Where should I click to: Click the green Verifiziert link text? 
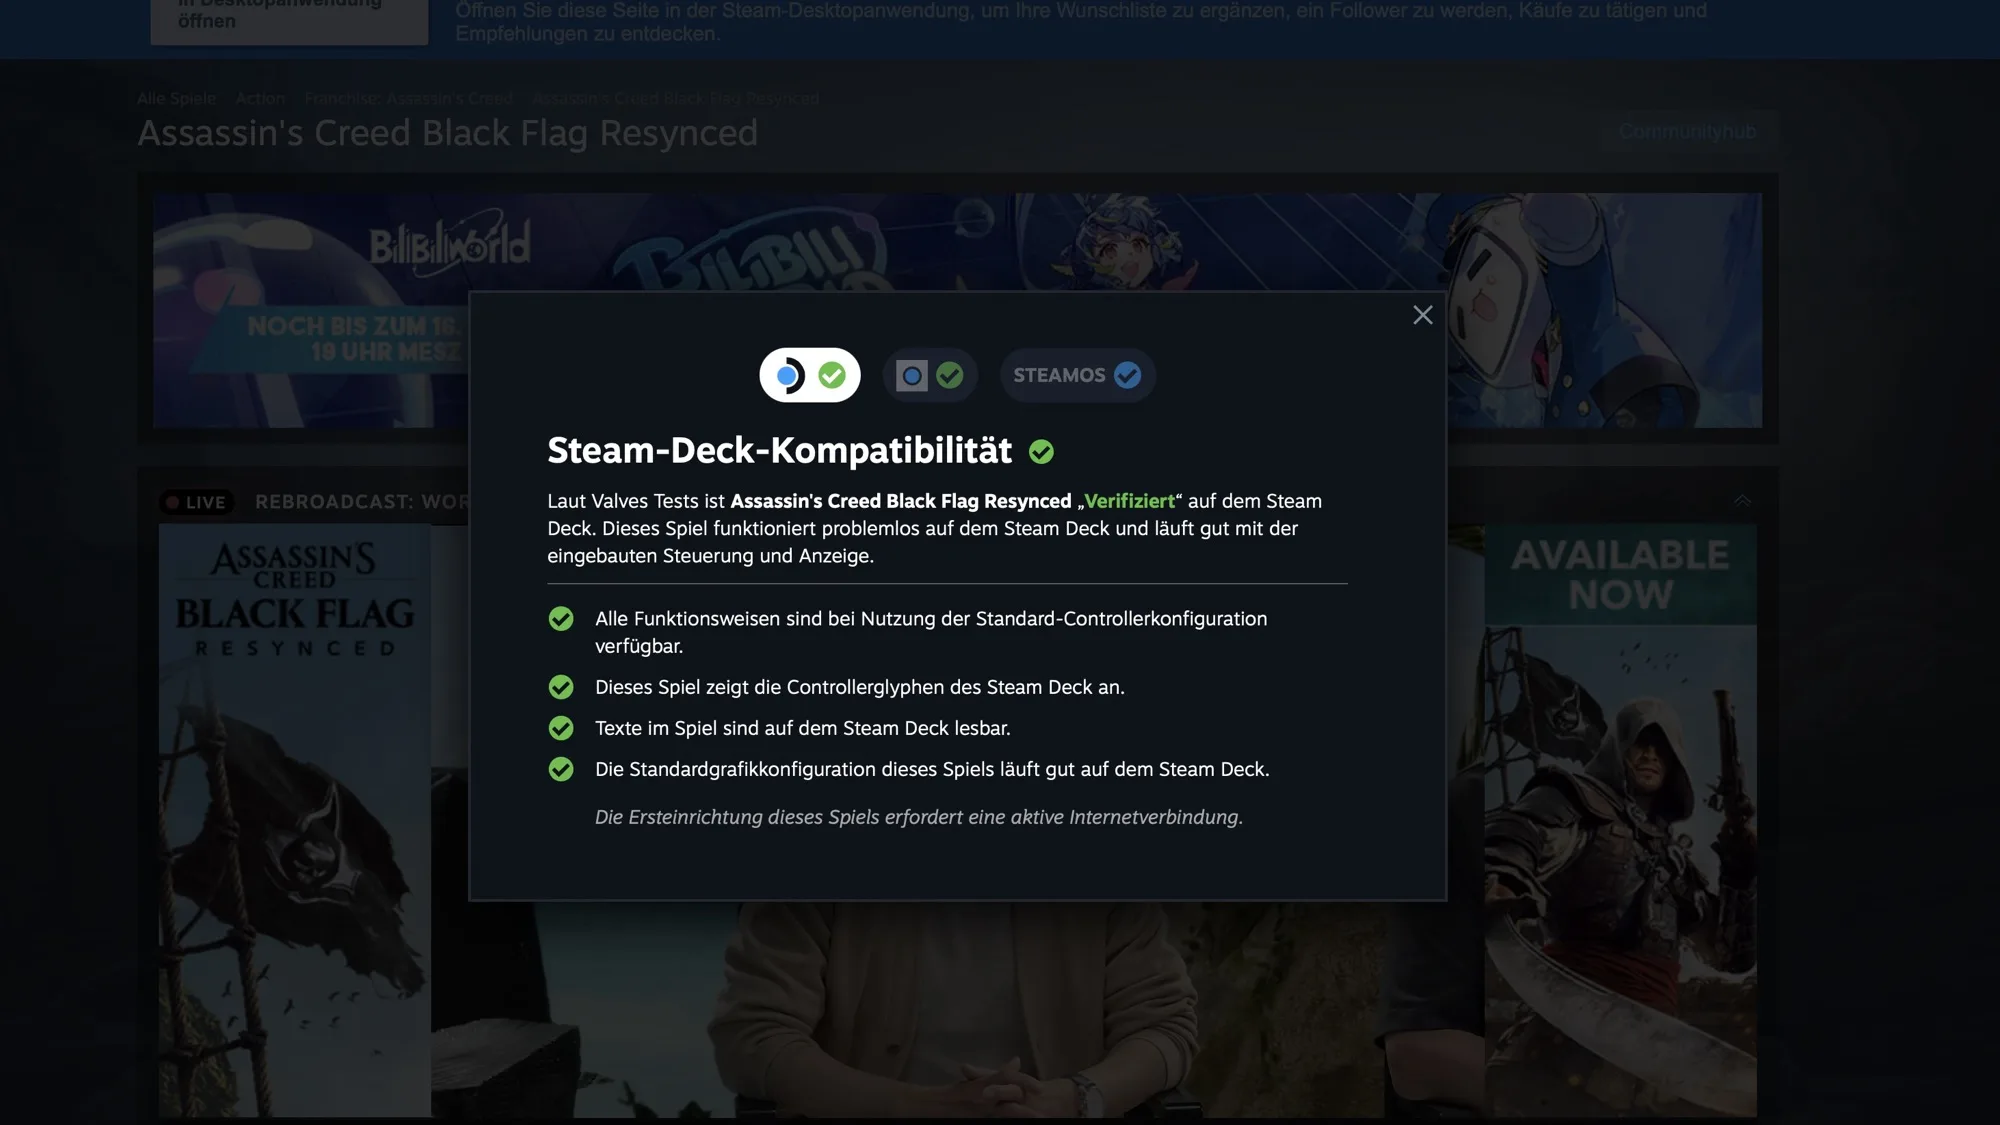[x=1129, y=501]
